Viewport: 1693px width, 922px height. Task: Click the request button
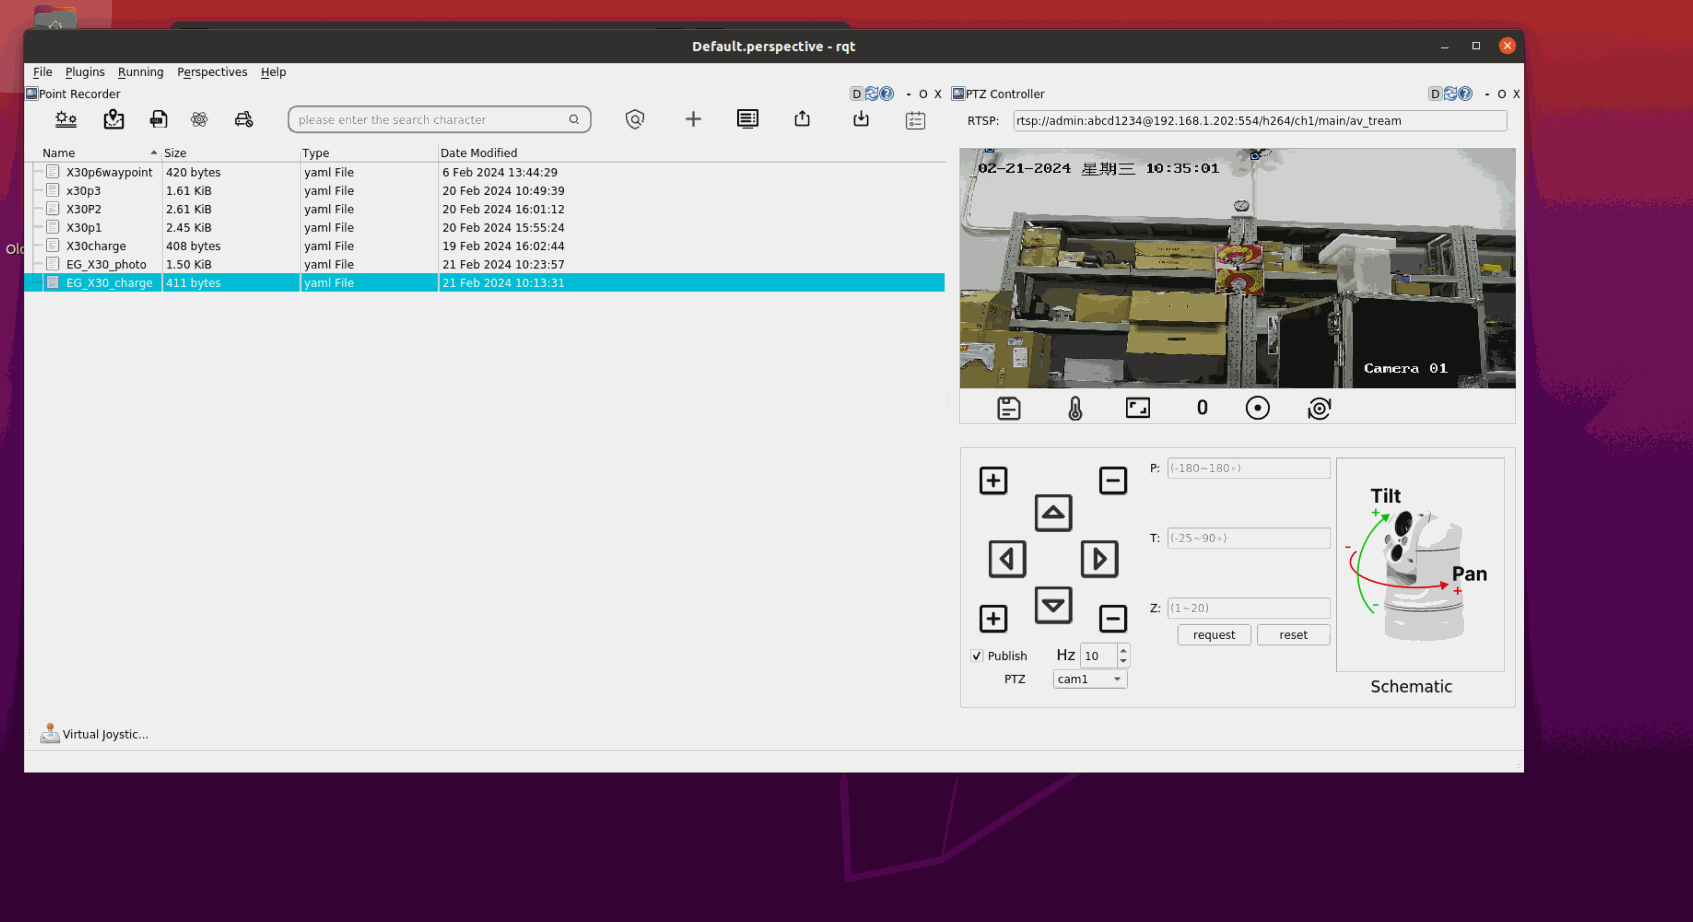1213,635
